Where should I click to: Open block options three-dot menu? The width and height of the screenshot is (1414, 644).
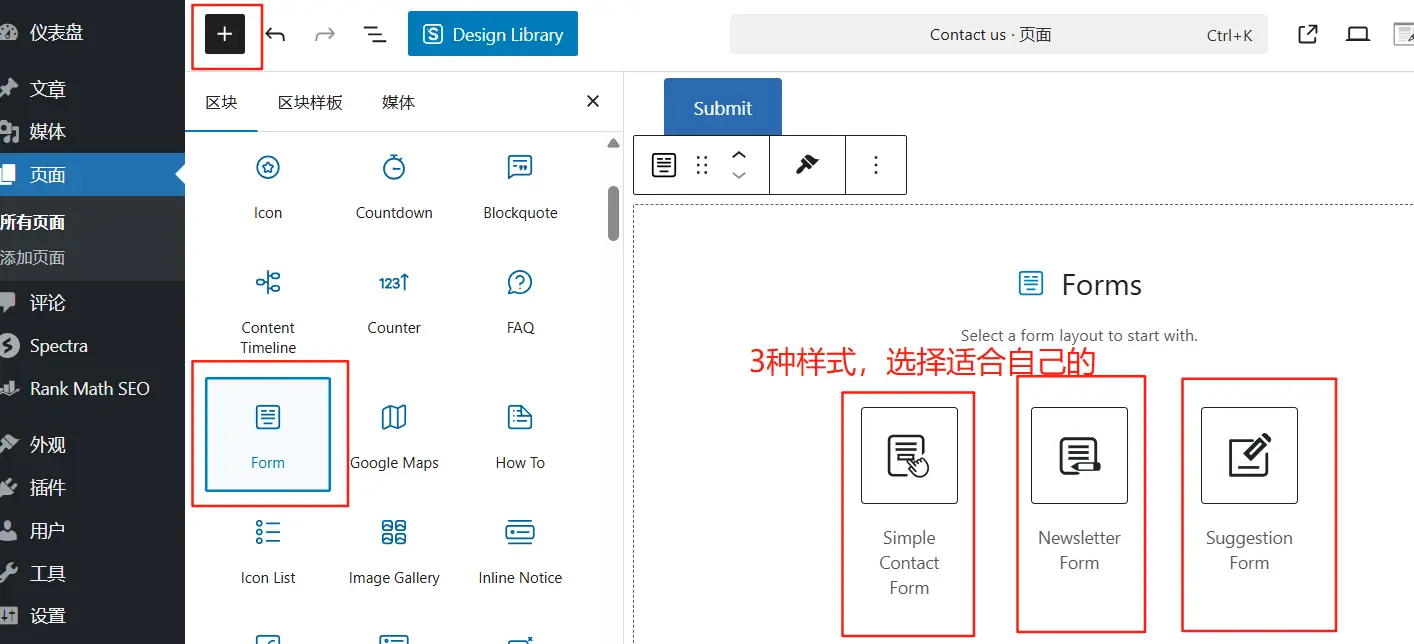pyautogui.click(x=876, y=165)
